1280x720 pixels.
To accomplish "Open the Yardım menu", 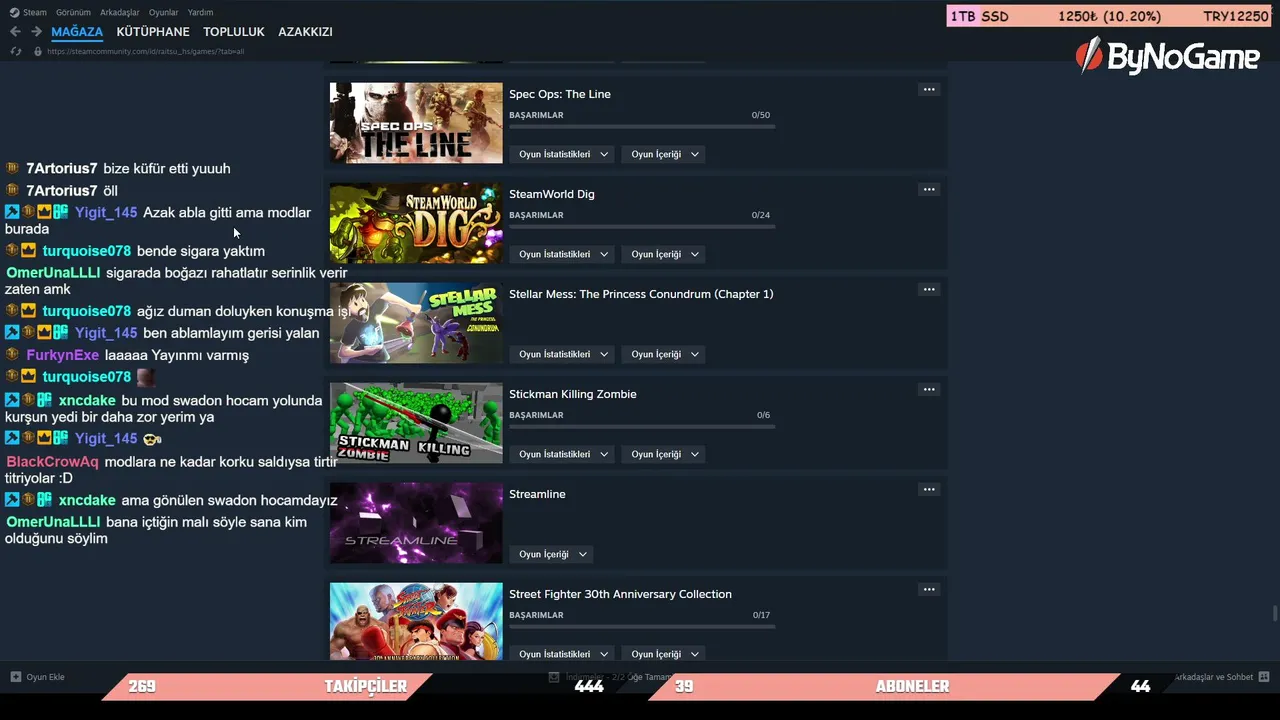I will click(200, 13).
